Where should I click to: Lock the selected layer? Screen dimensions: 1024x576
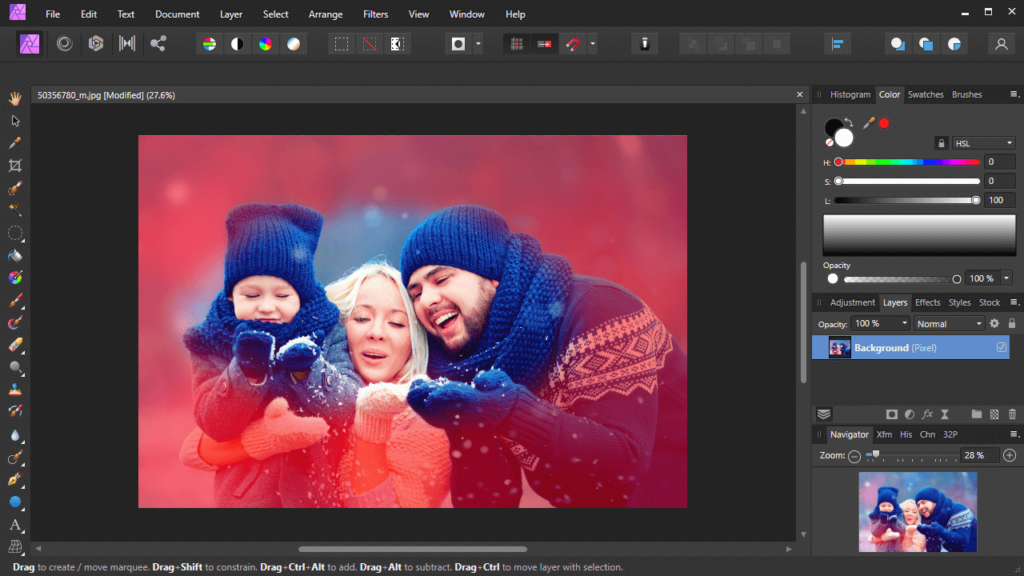pos(1011,323)
